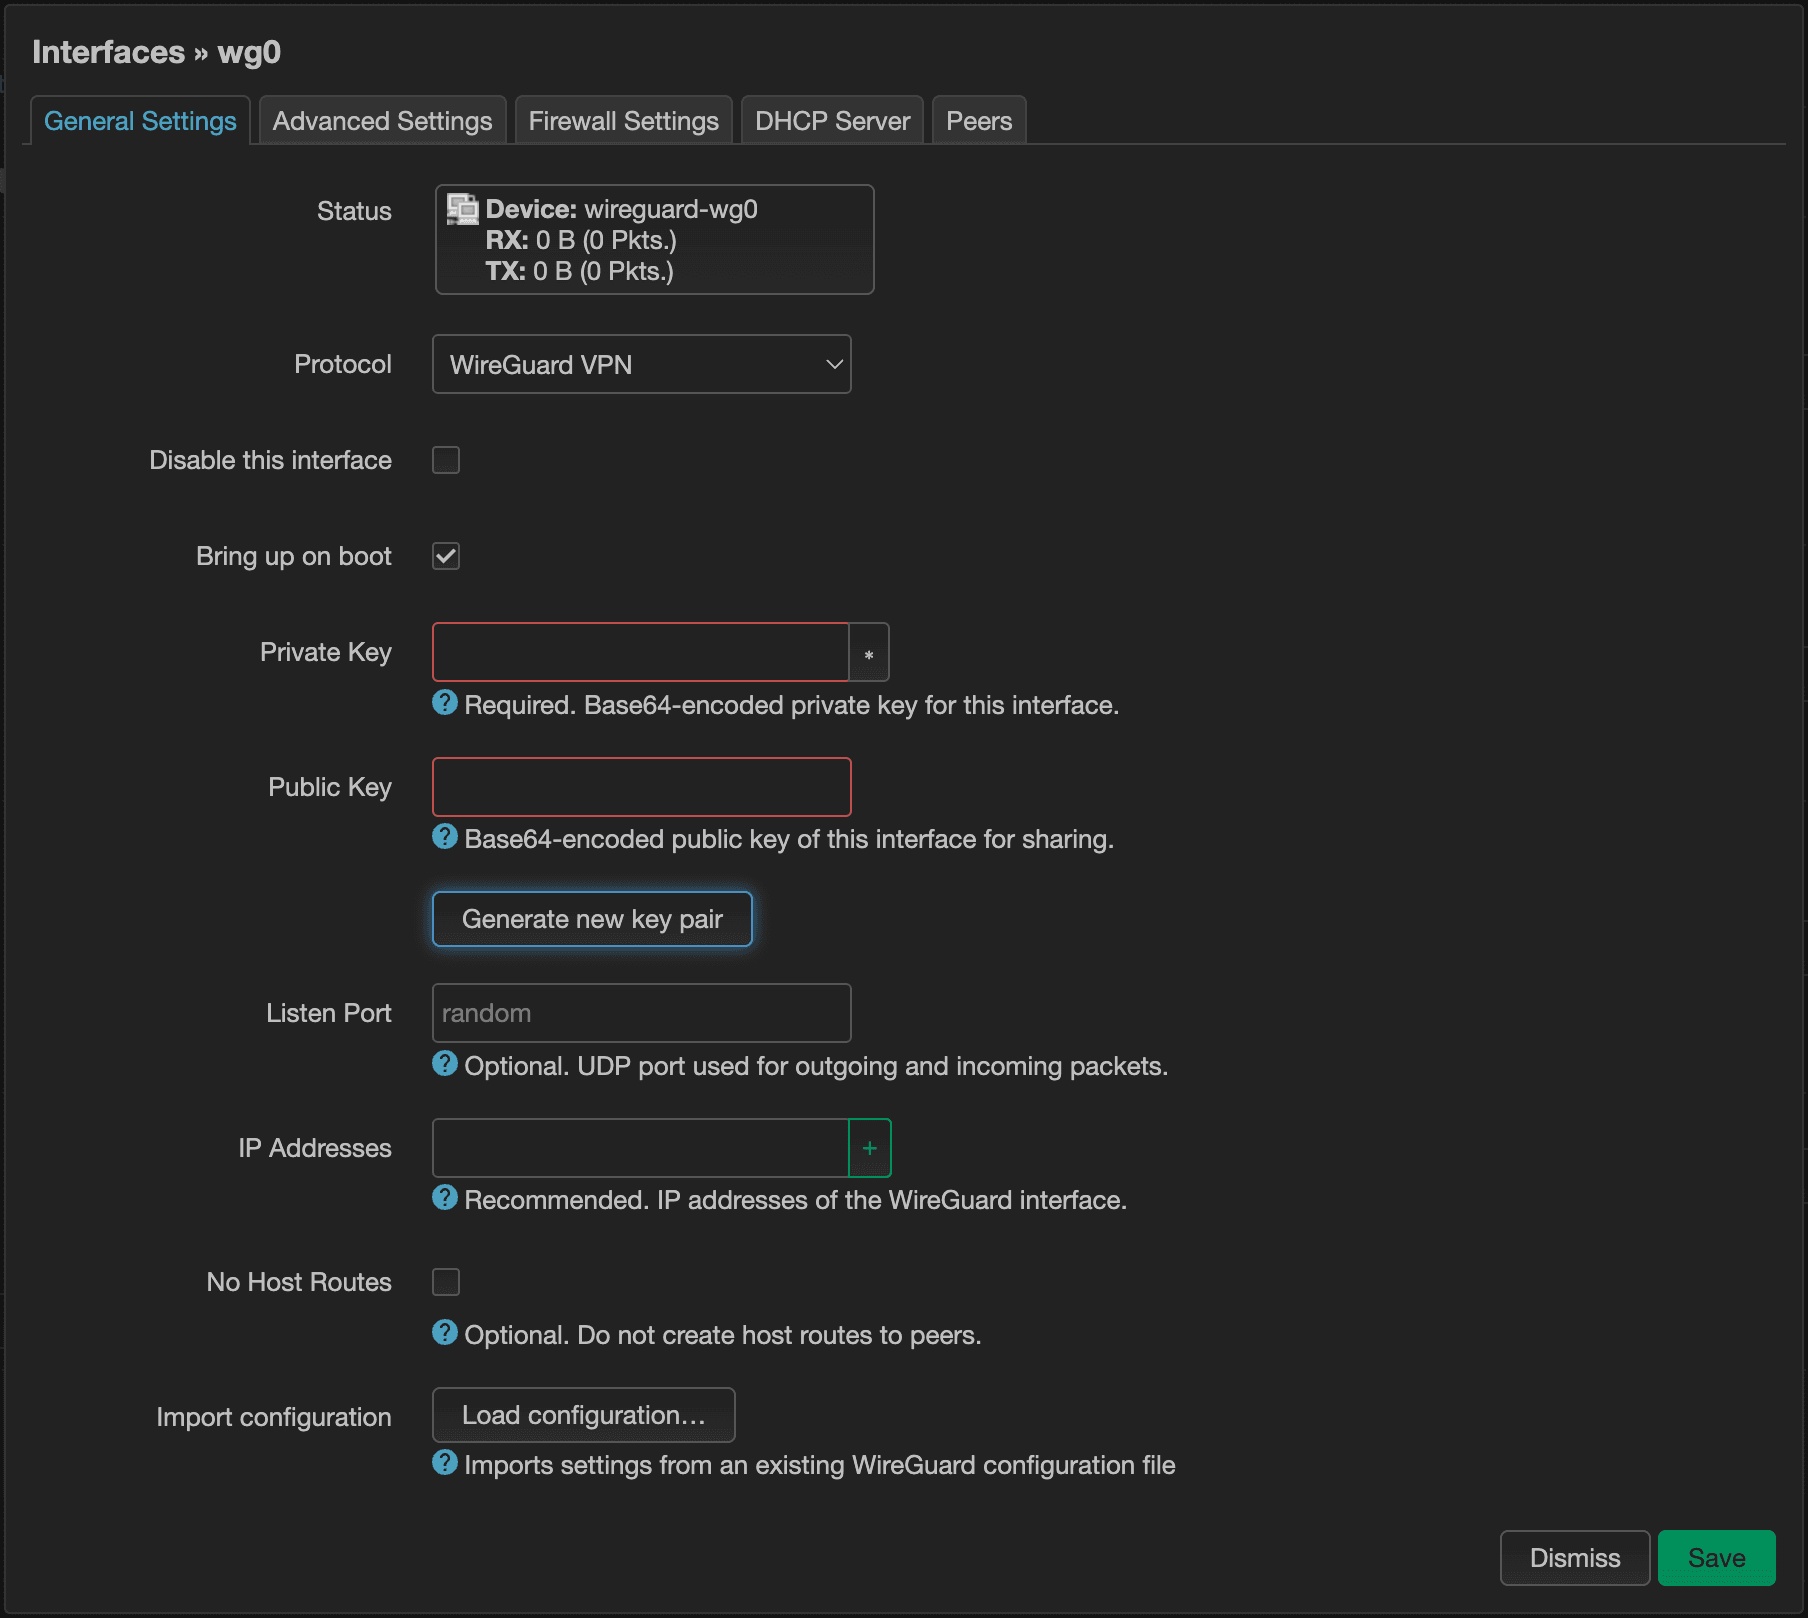Focus the Private Key input field
1808x1618 pixels.
(641, 652)
